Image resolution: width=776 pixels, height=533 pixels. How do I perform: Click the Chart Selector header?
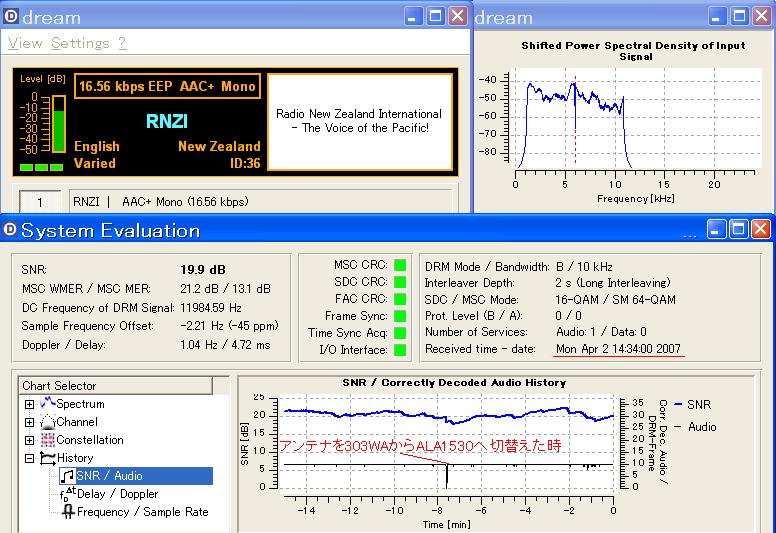(x=115, y=386)
